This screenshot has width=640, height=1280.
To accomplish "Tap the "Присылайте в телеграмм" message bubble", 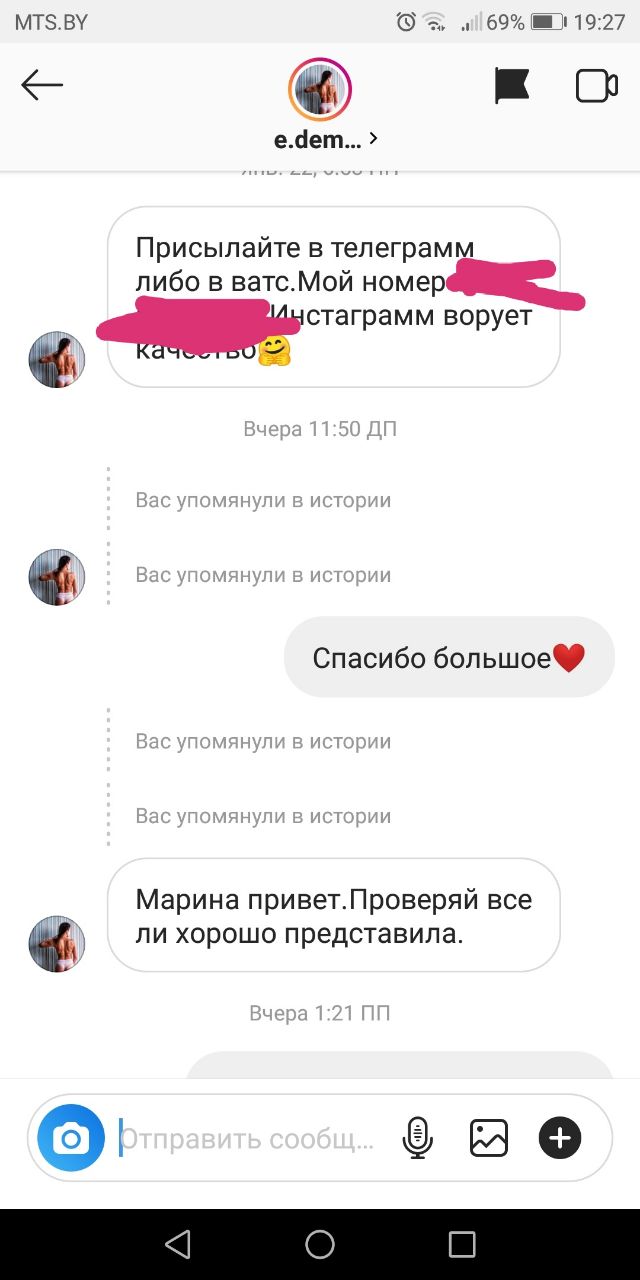I will point(333,297).
